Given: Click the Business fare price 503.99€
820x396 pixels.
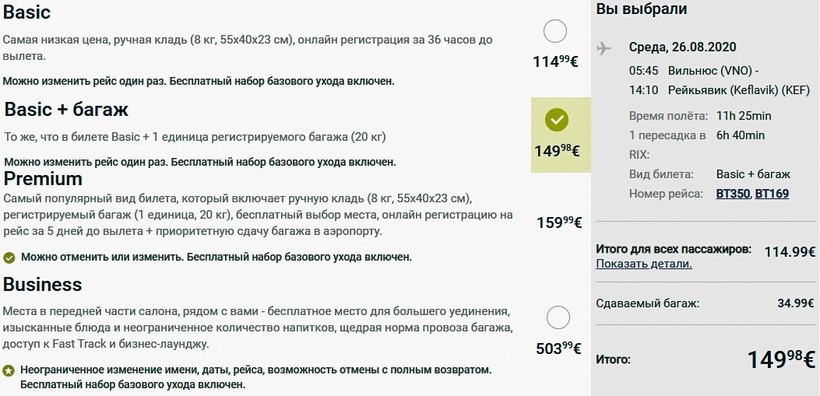Looking at the screenshot, I should [x=559, y=348].
